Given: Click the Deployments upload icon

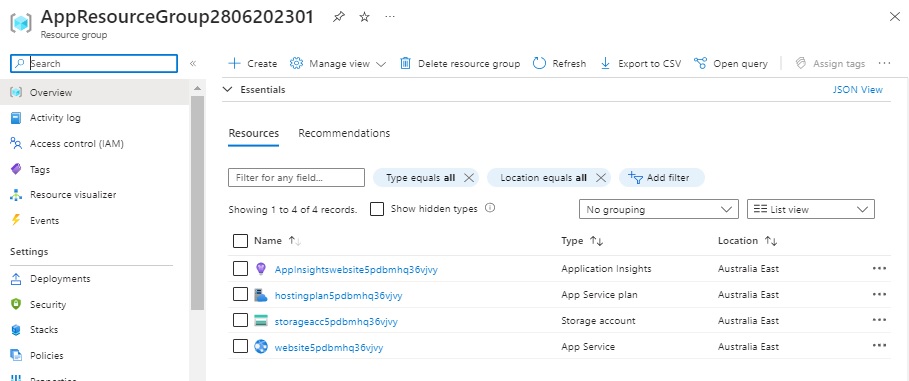Looking at the screenshot, I should [16, 279].
